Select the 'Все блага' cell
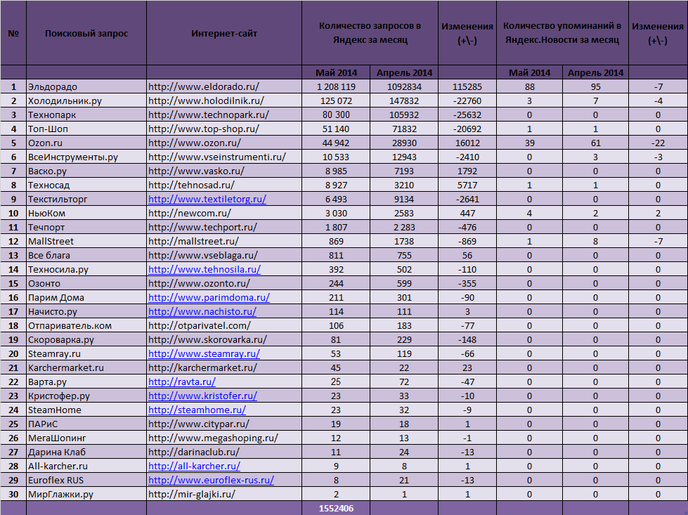Image resolution: width=688 pixels, height=515 pixels. click(86, 255)
